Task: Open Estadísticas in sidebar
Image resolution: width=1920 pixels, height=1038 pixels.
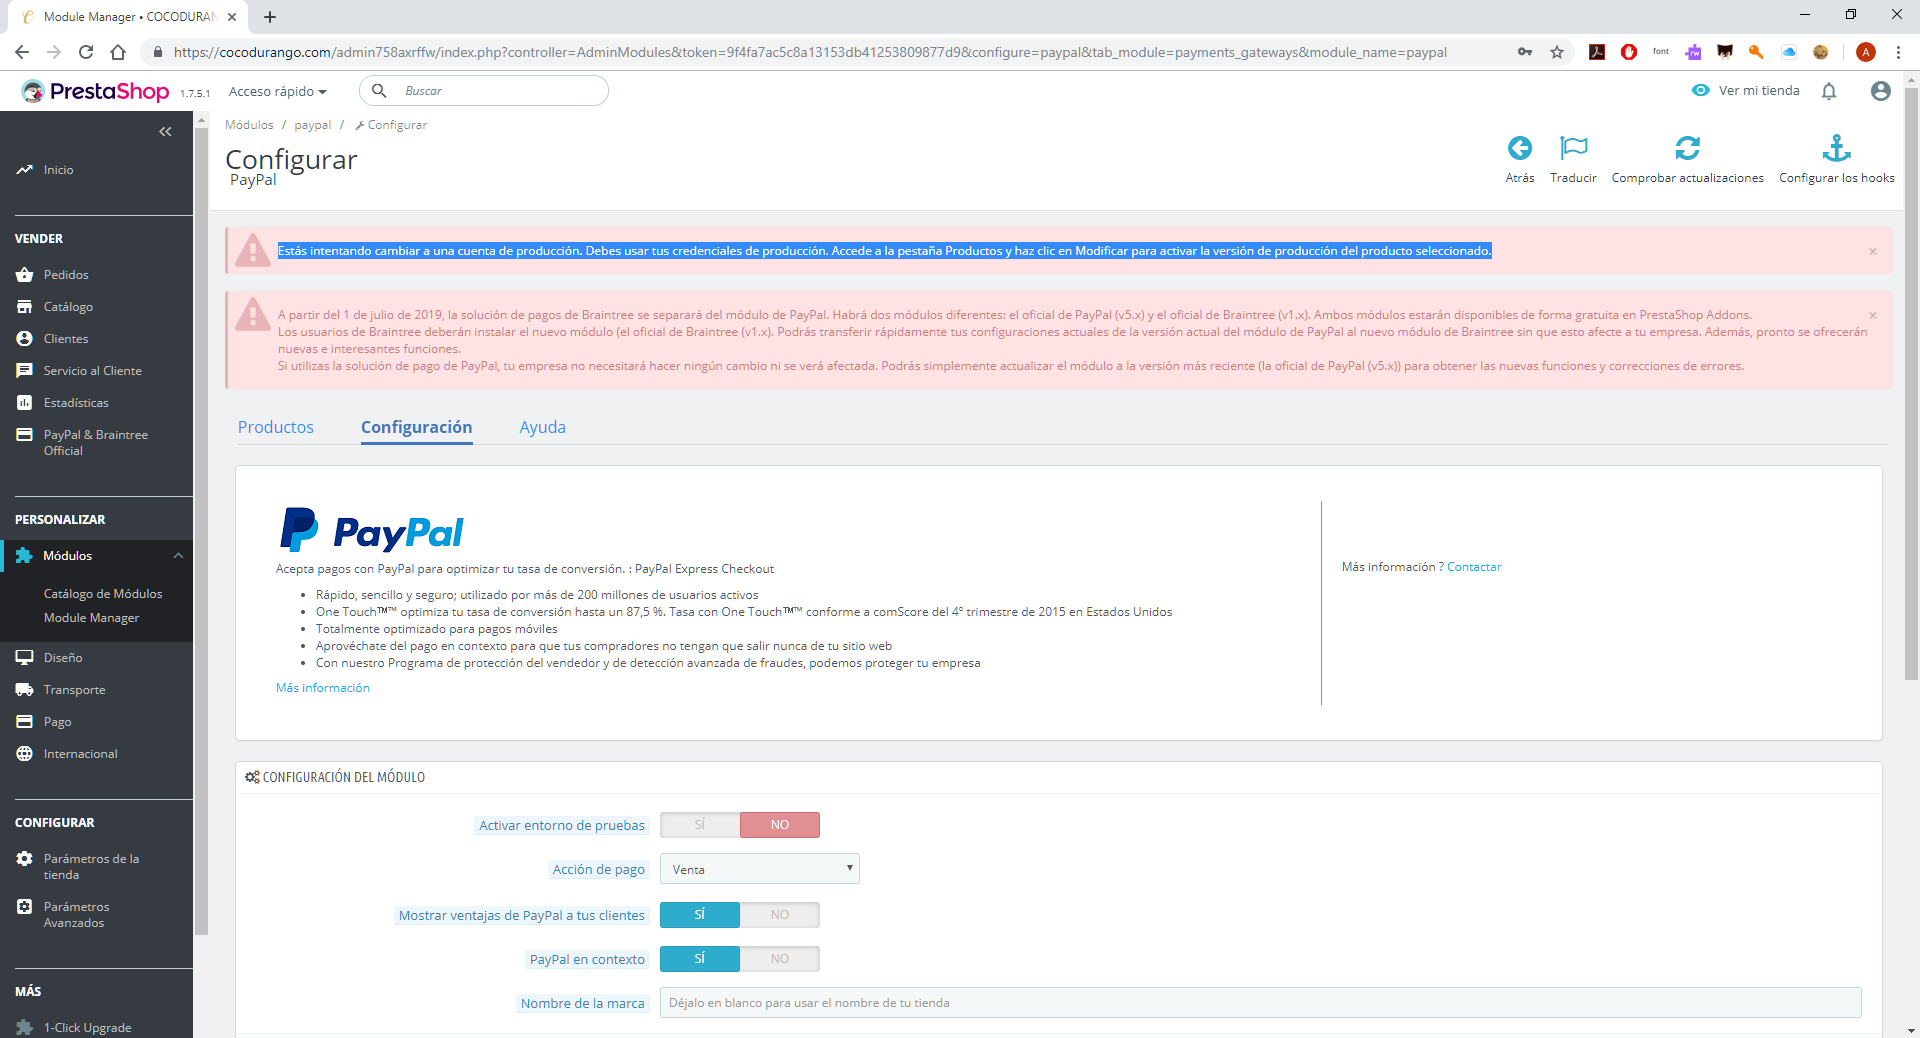Action: [76, 402]
